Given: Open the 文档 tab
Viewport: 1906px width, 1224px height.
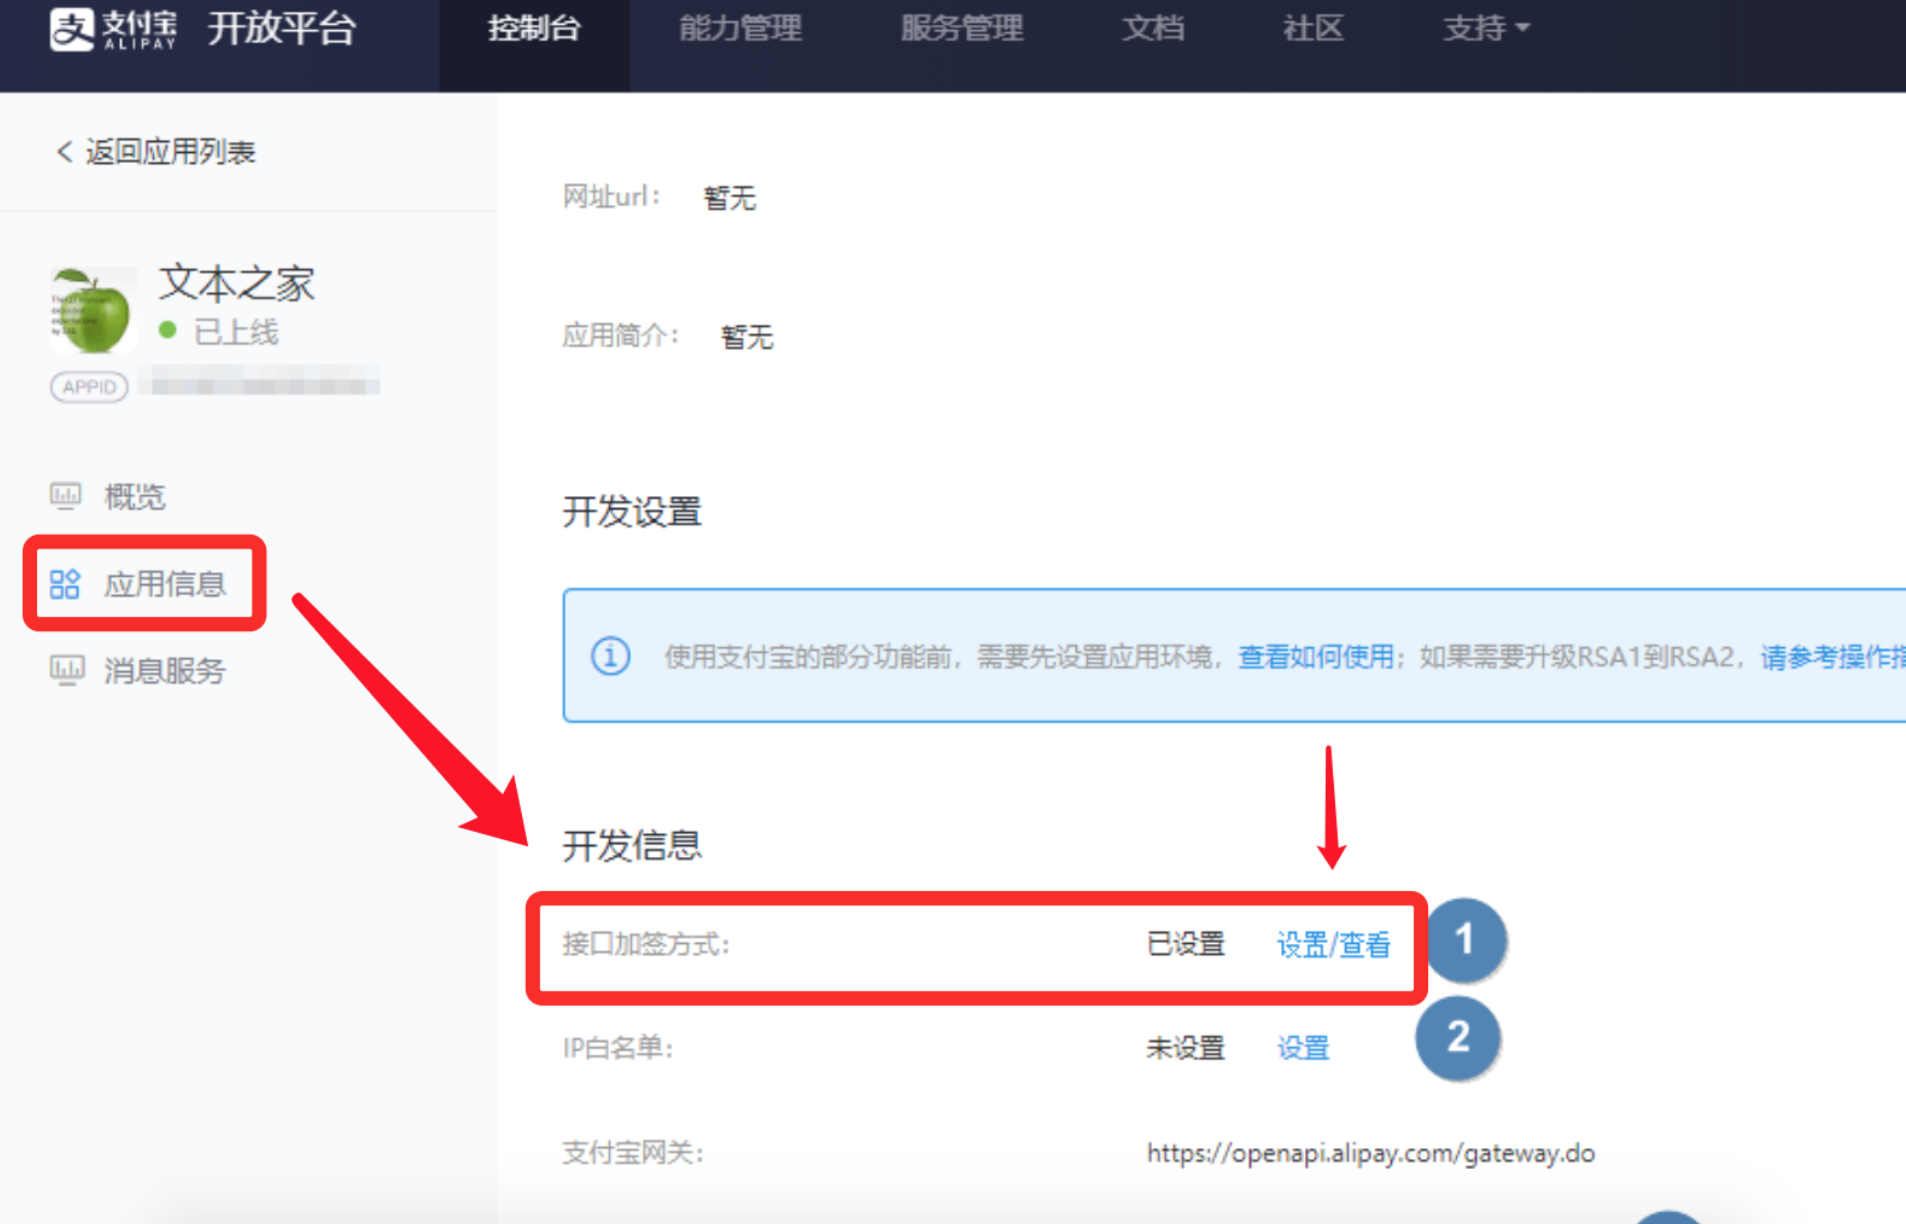Looking at the screenshot, I should tap(1152, 28).
